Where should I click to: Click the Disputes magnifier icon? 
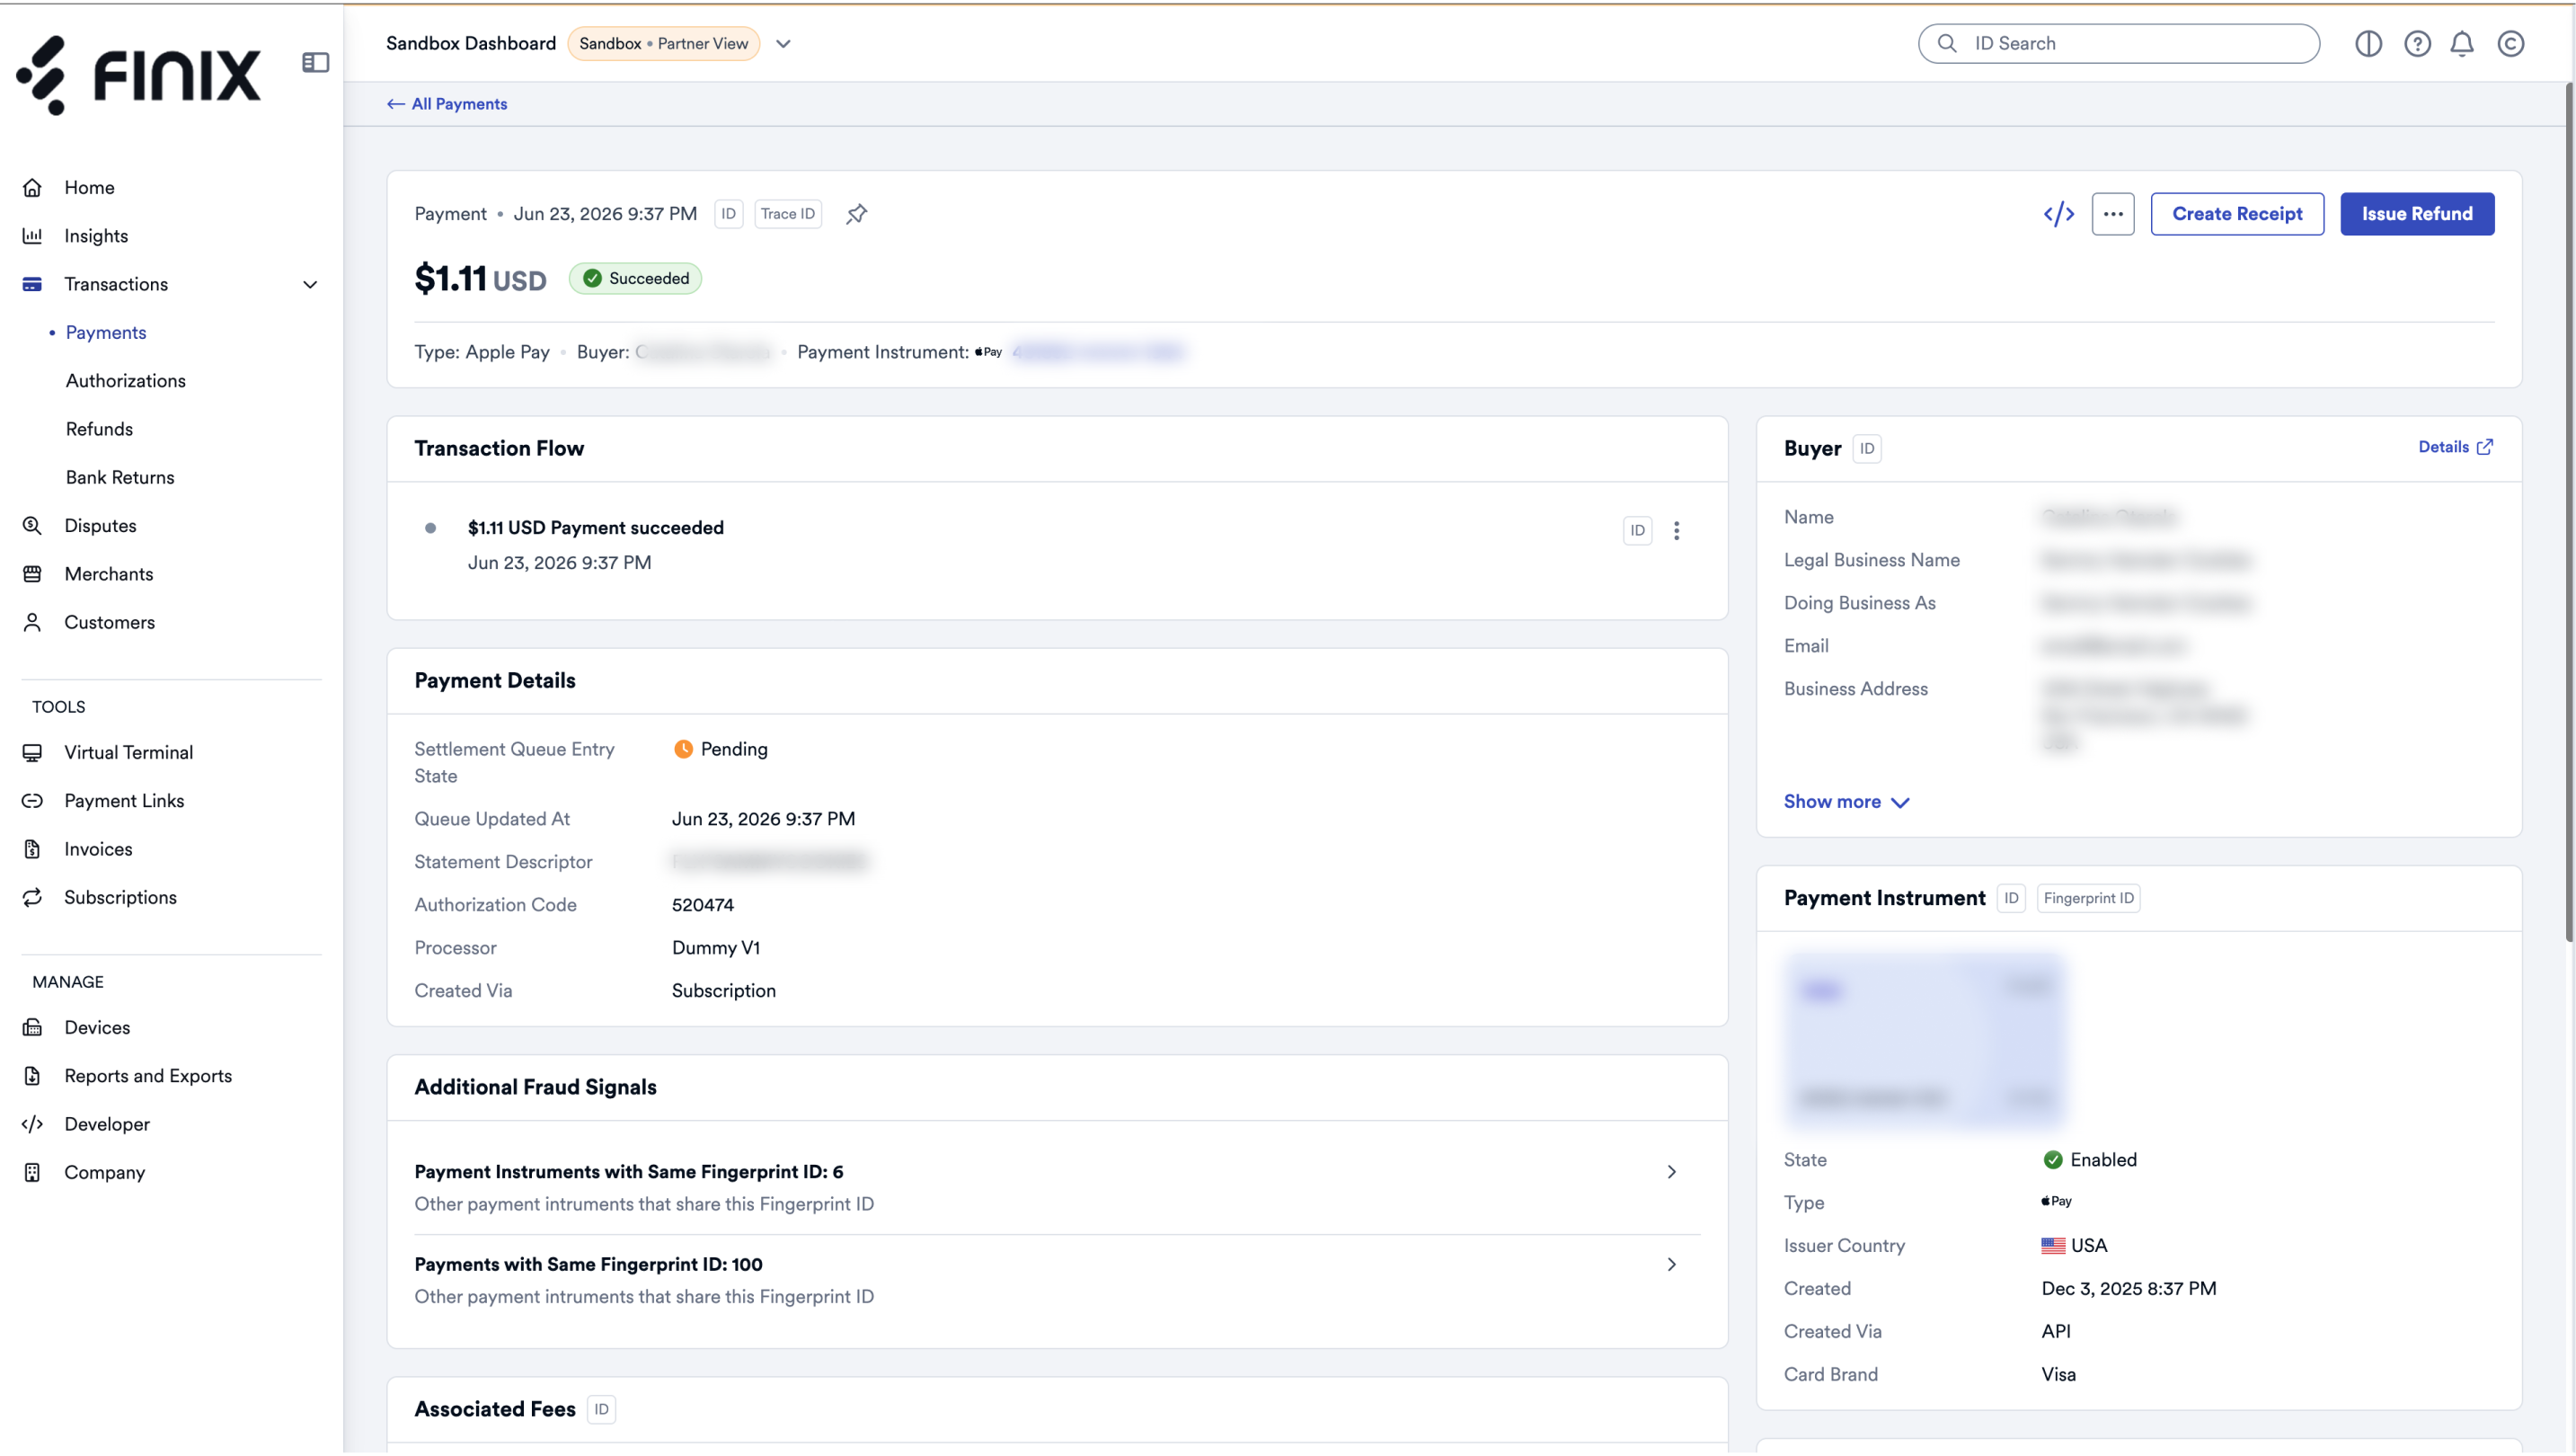pos(32,526)
